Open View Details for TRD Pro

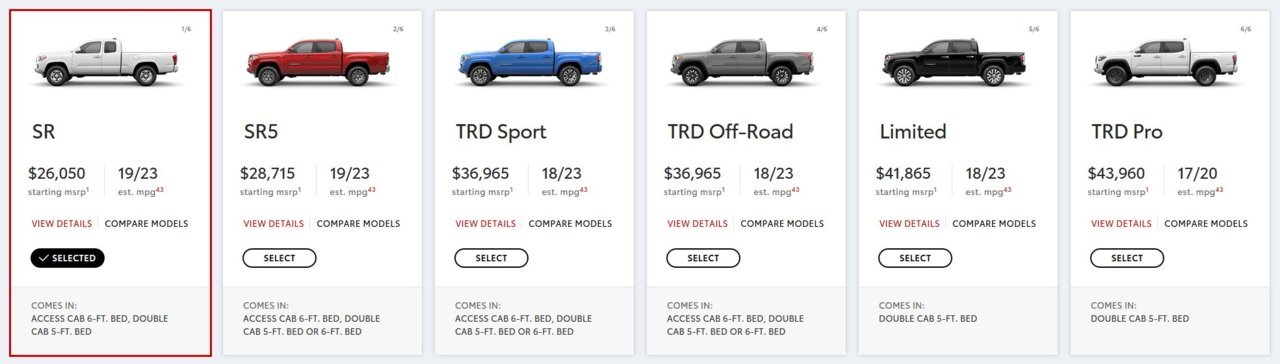[x=1122, y=224]
